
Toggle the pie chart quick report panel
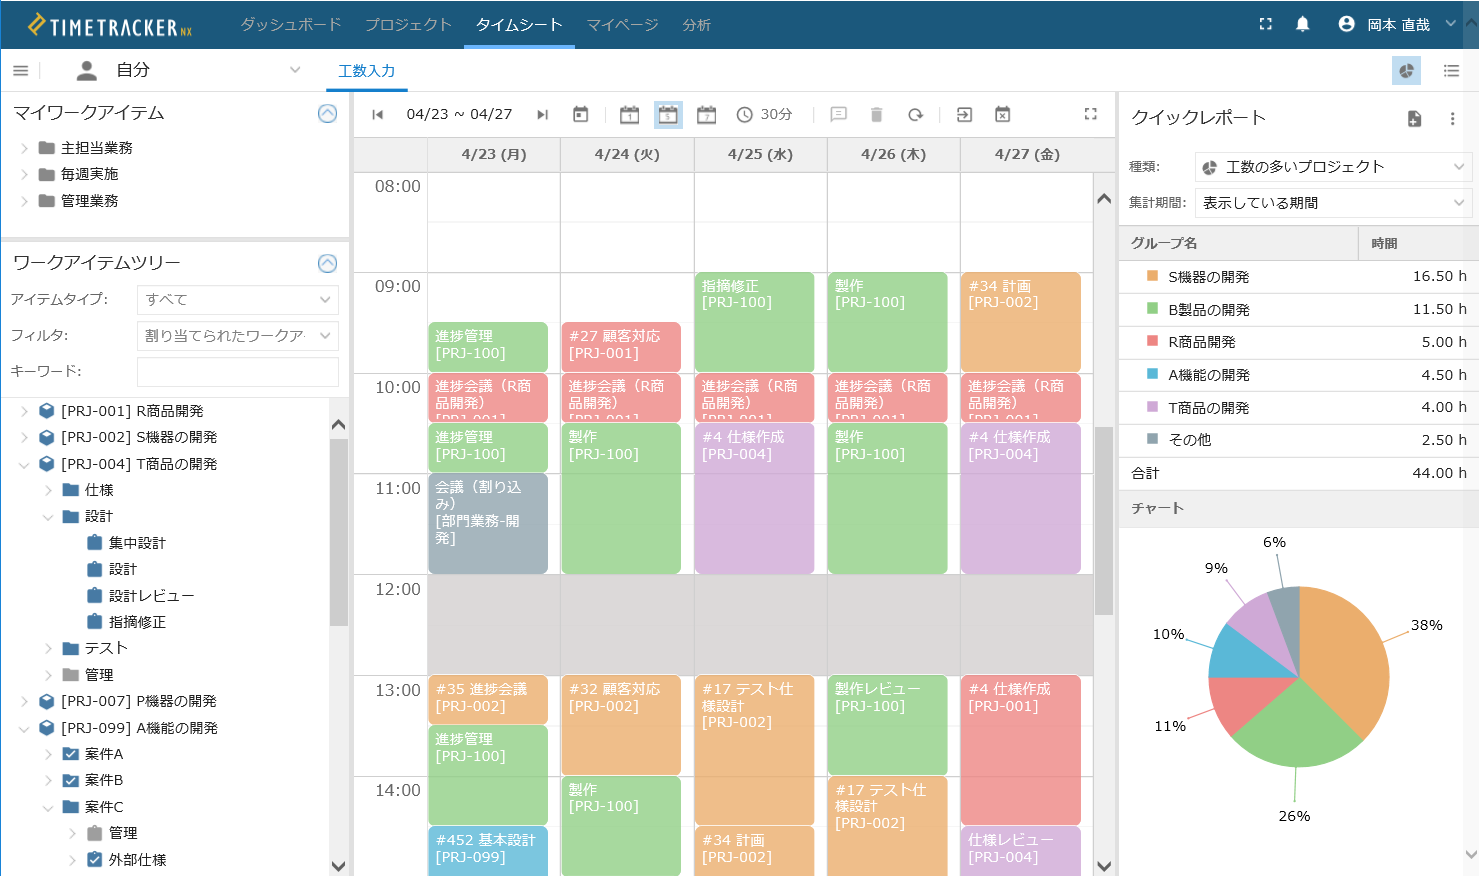pos(1406,70)
